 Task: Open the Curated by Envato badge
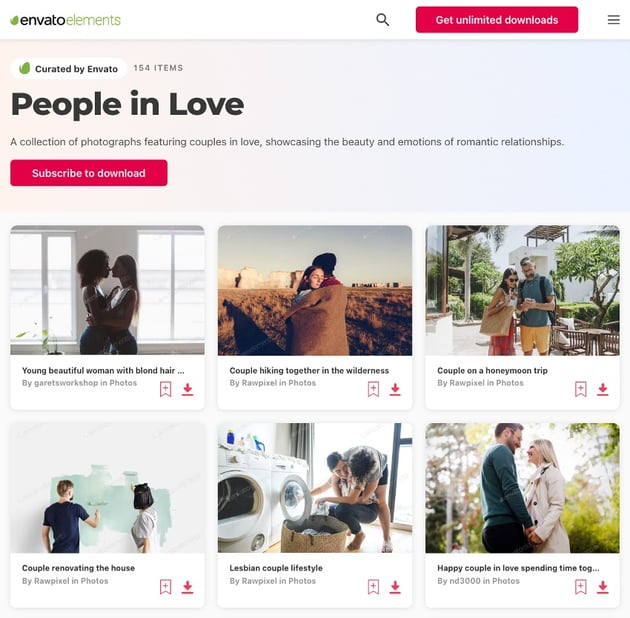(x=69, y=68)
